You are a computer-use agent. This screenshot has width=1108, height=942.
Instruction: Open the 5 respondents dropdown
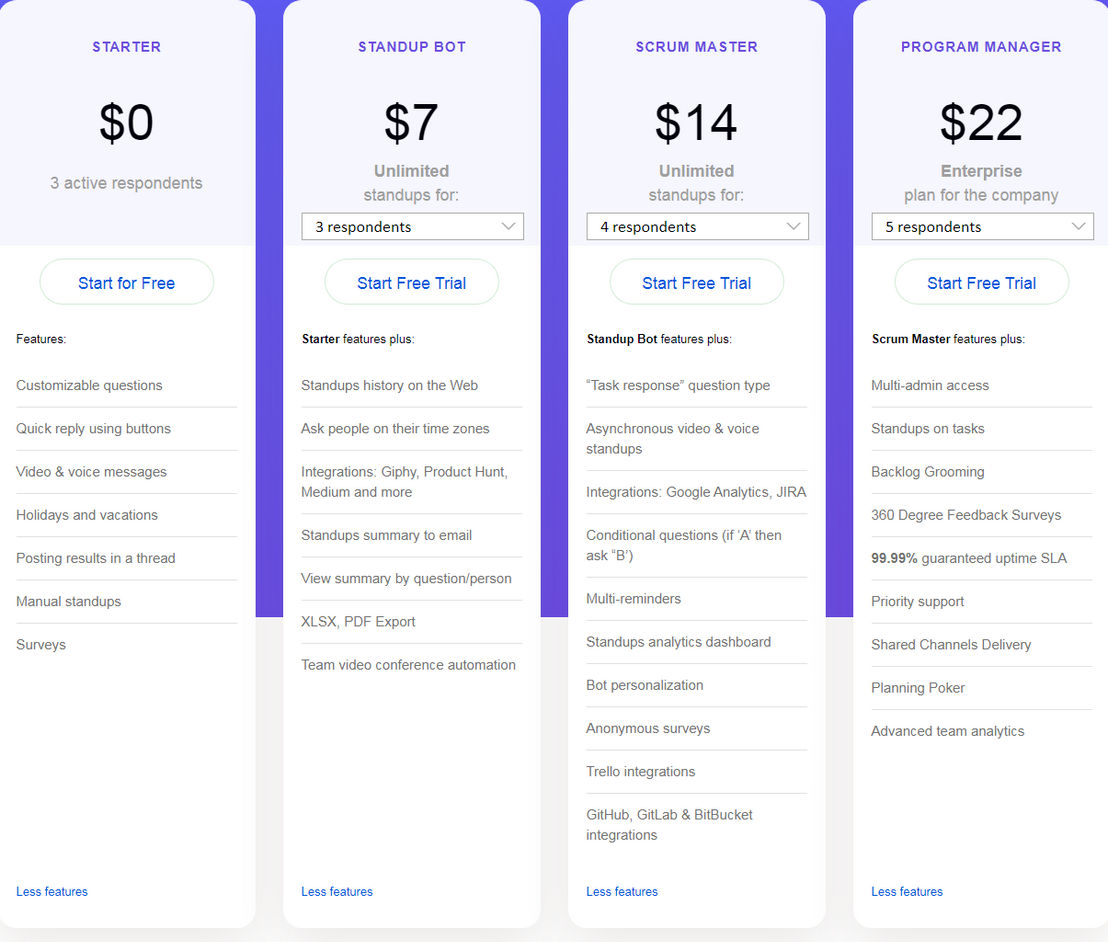click(x=982, y=227)
